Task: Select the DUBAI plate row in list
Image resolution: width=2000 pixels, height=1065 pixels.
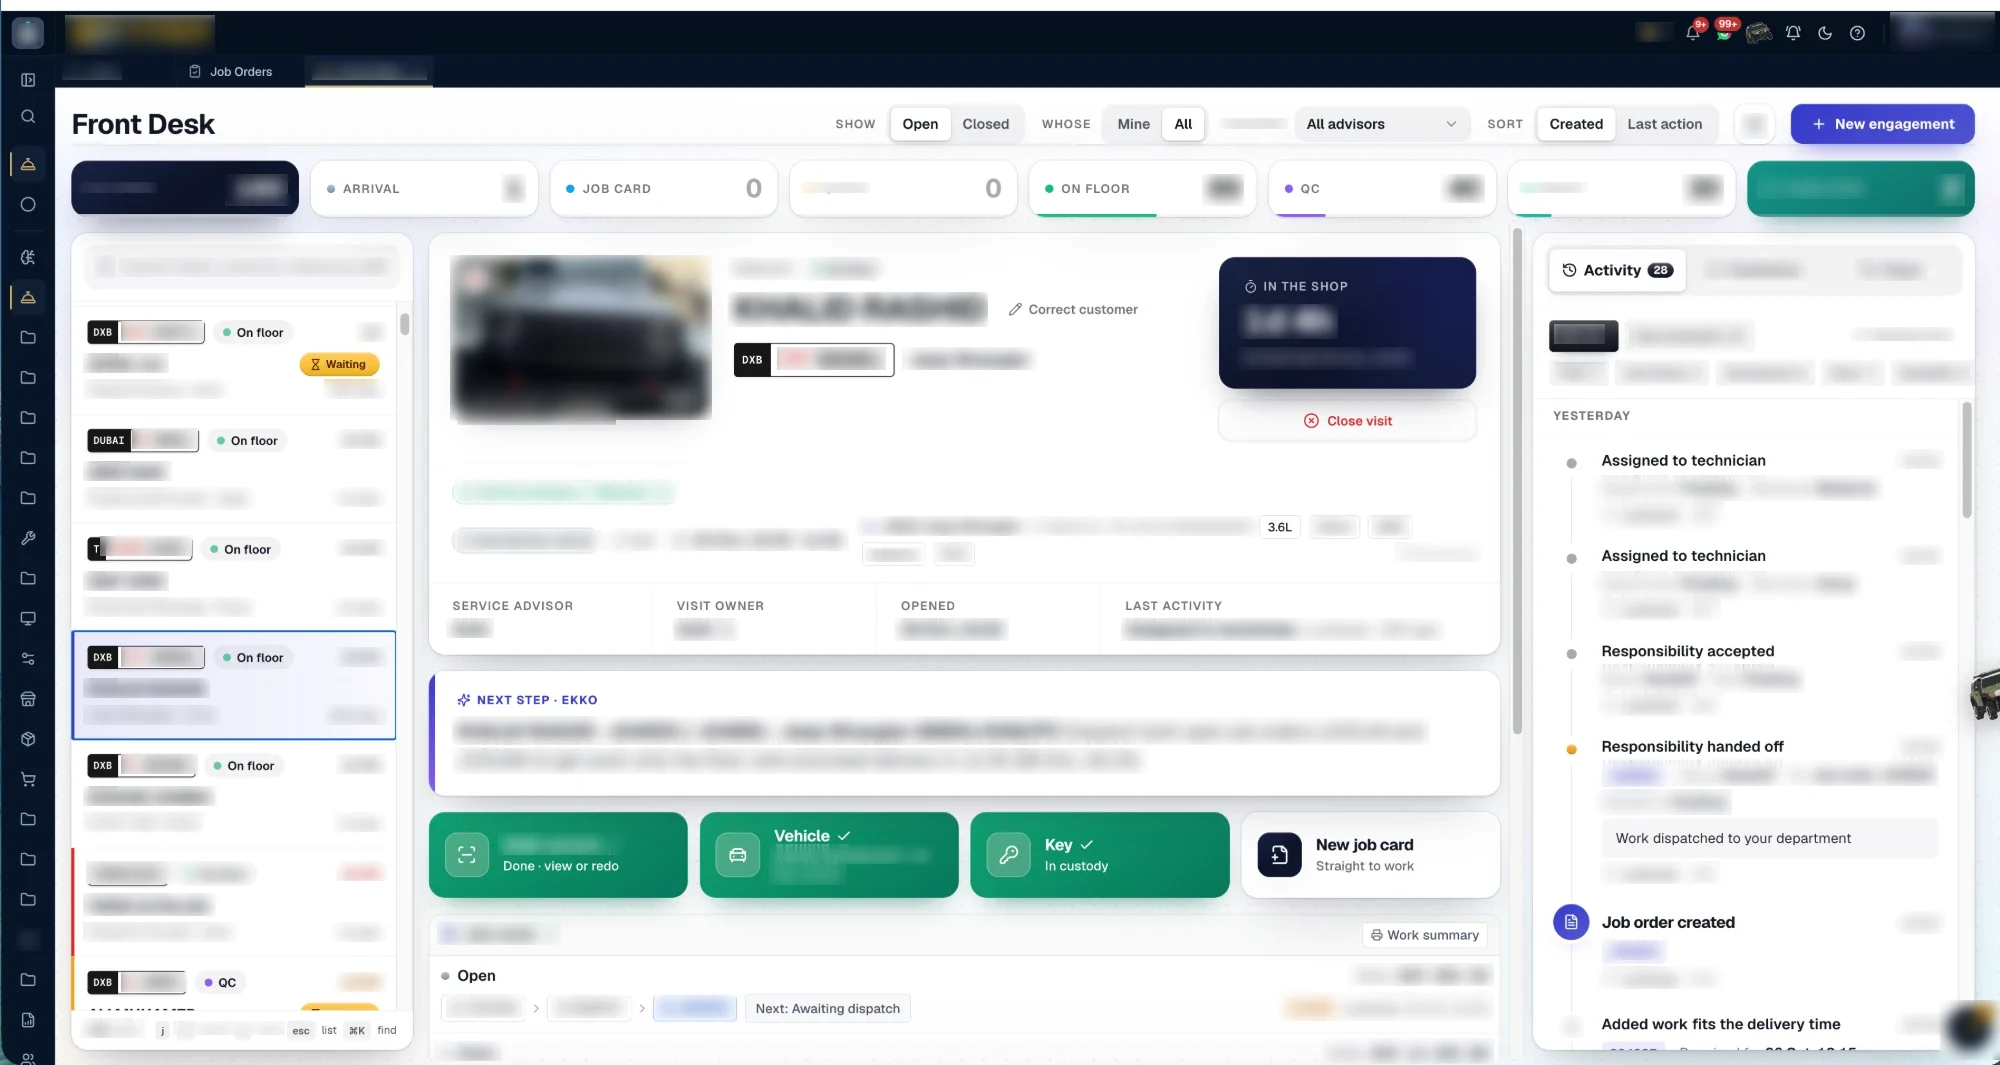Action: 234,469
